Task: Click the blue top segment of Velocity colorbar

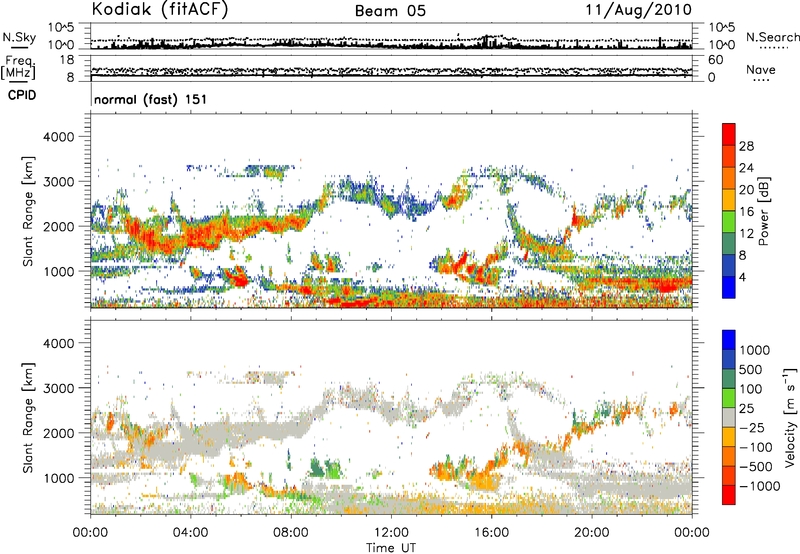Action: (729, 340)
